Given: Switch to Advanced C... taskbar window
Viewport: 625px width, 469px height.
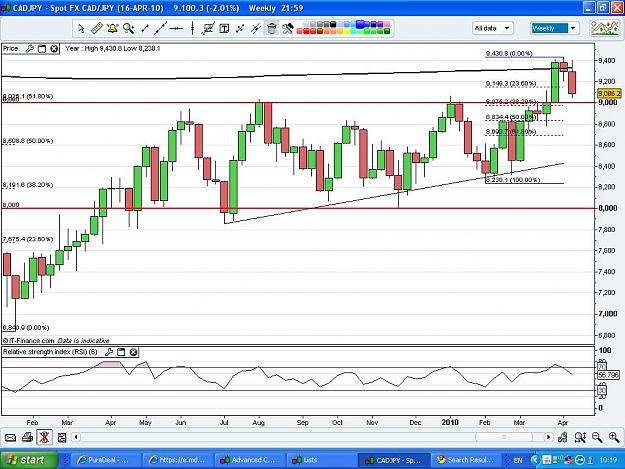Looking at the screenshot, I should point(250,460).
